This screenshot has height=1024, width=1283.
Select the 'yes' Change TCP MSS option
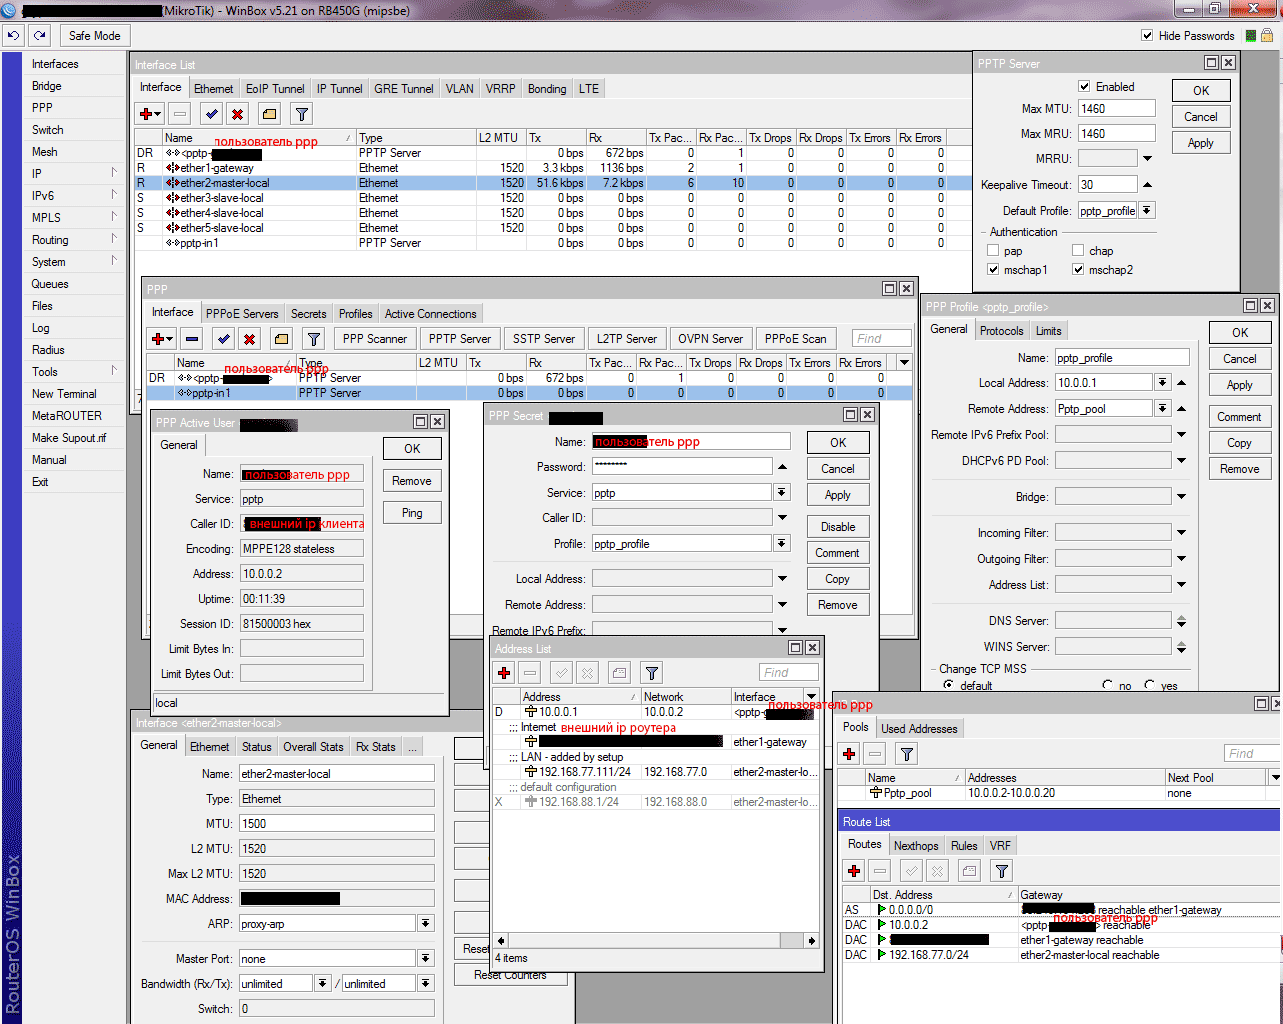click(1150, 685)
